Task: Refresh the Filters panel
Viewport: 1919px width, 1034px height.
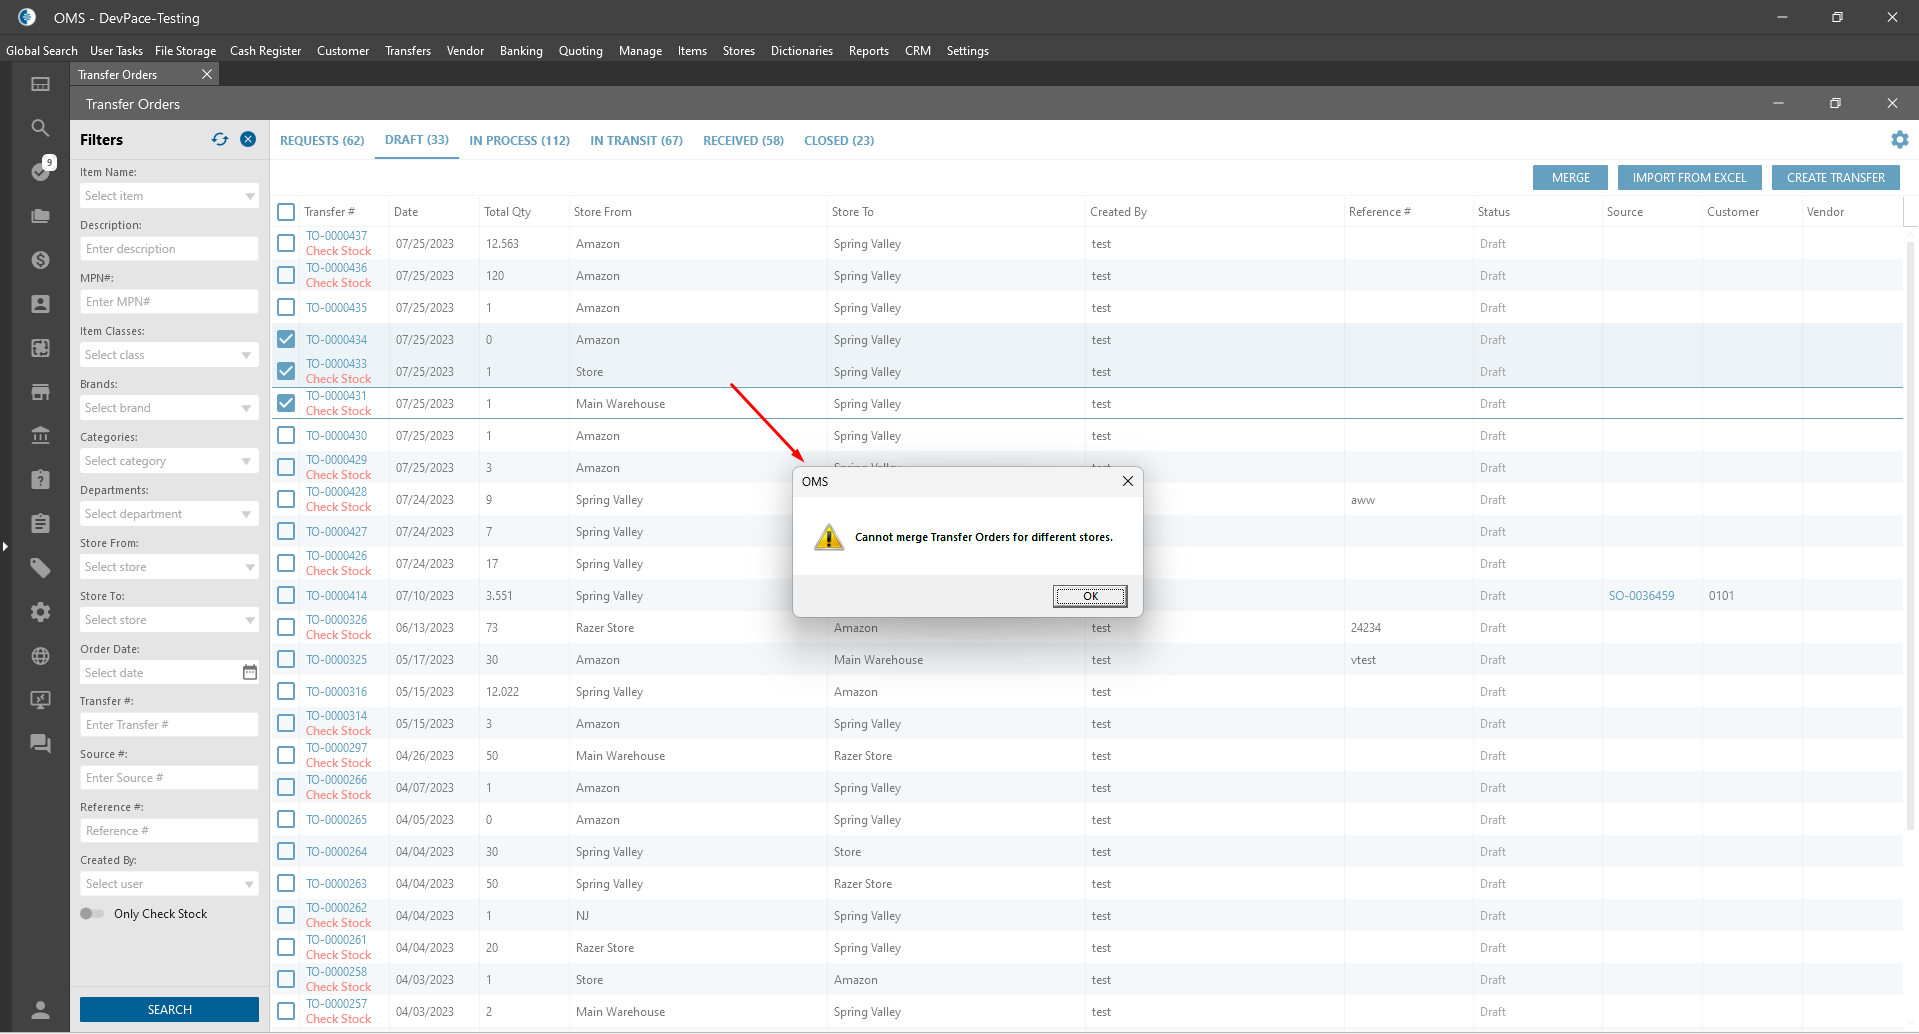Action: pyautogui.click(x=220, y=139)
